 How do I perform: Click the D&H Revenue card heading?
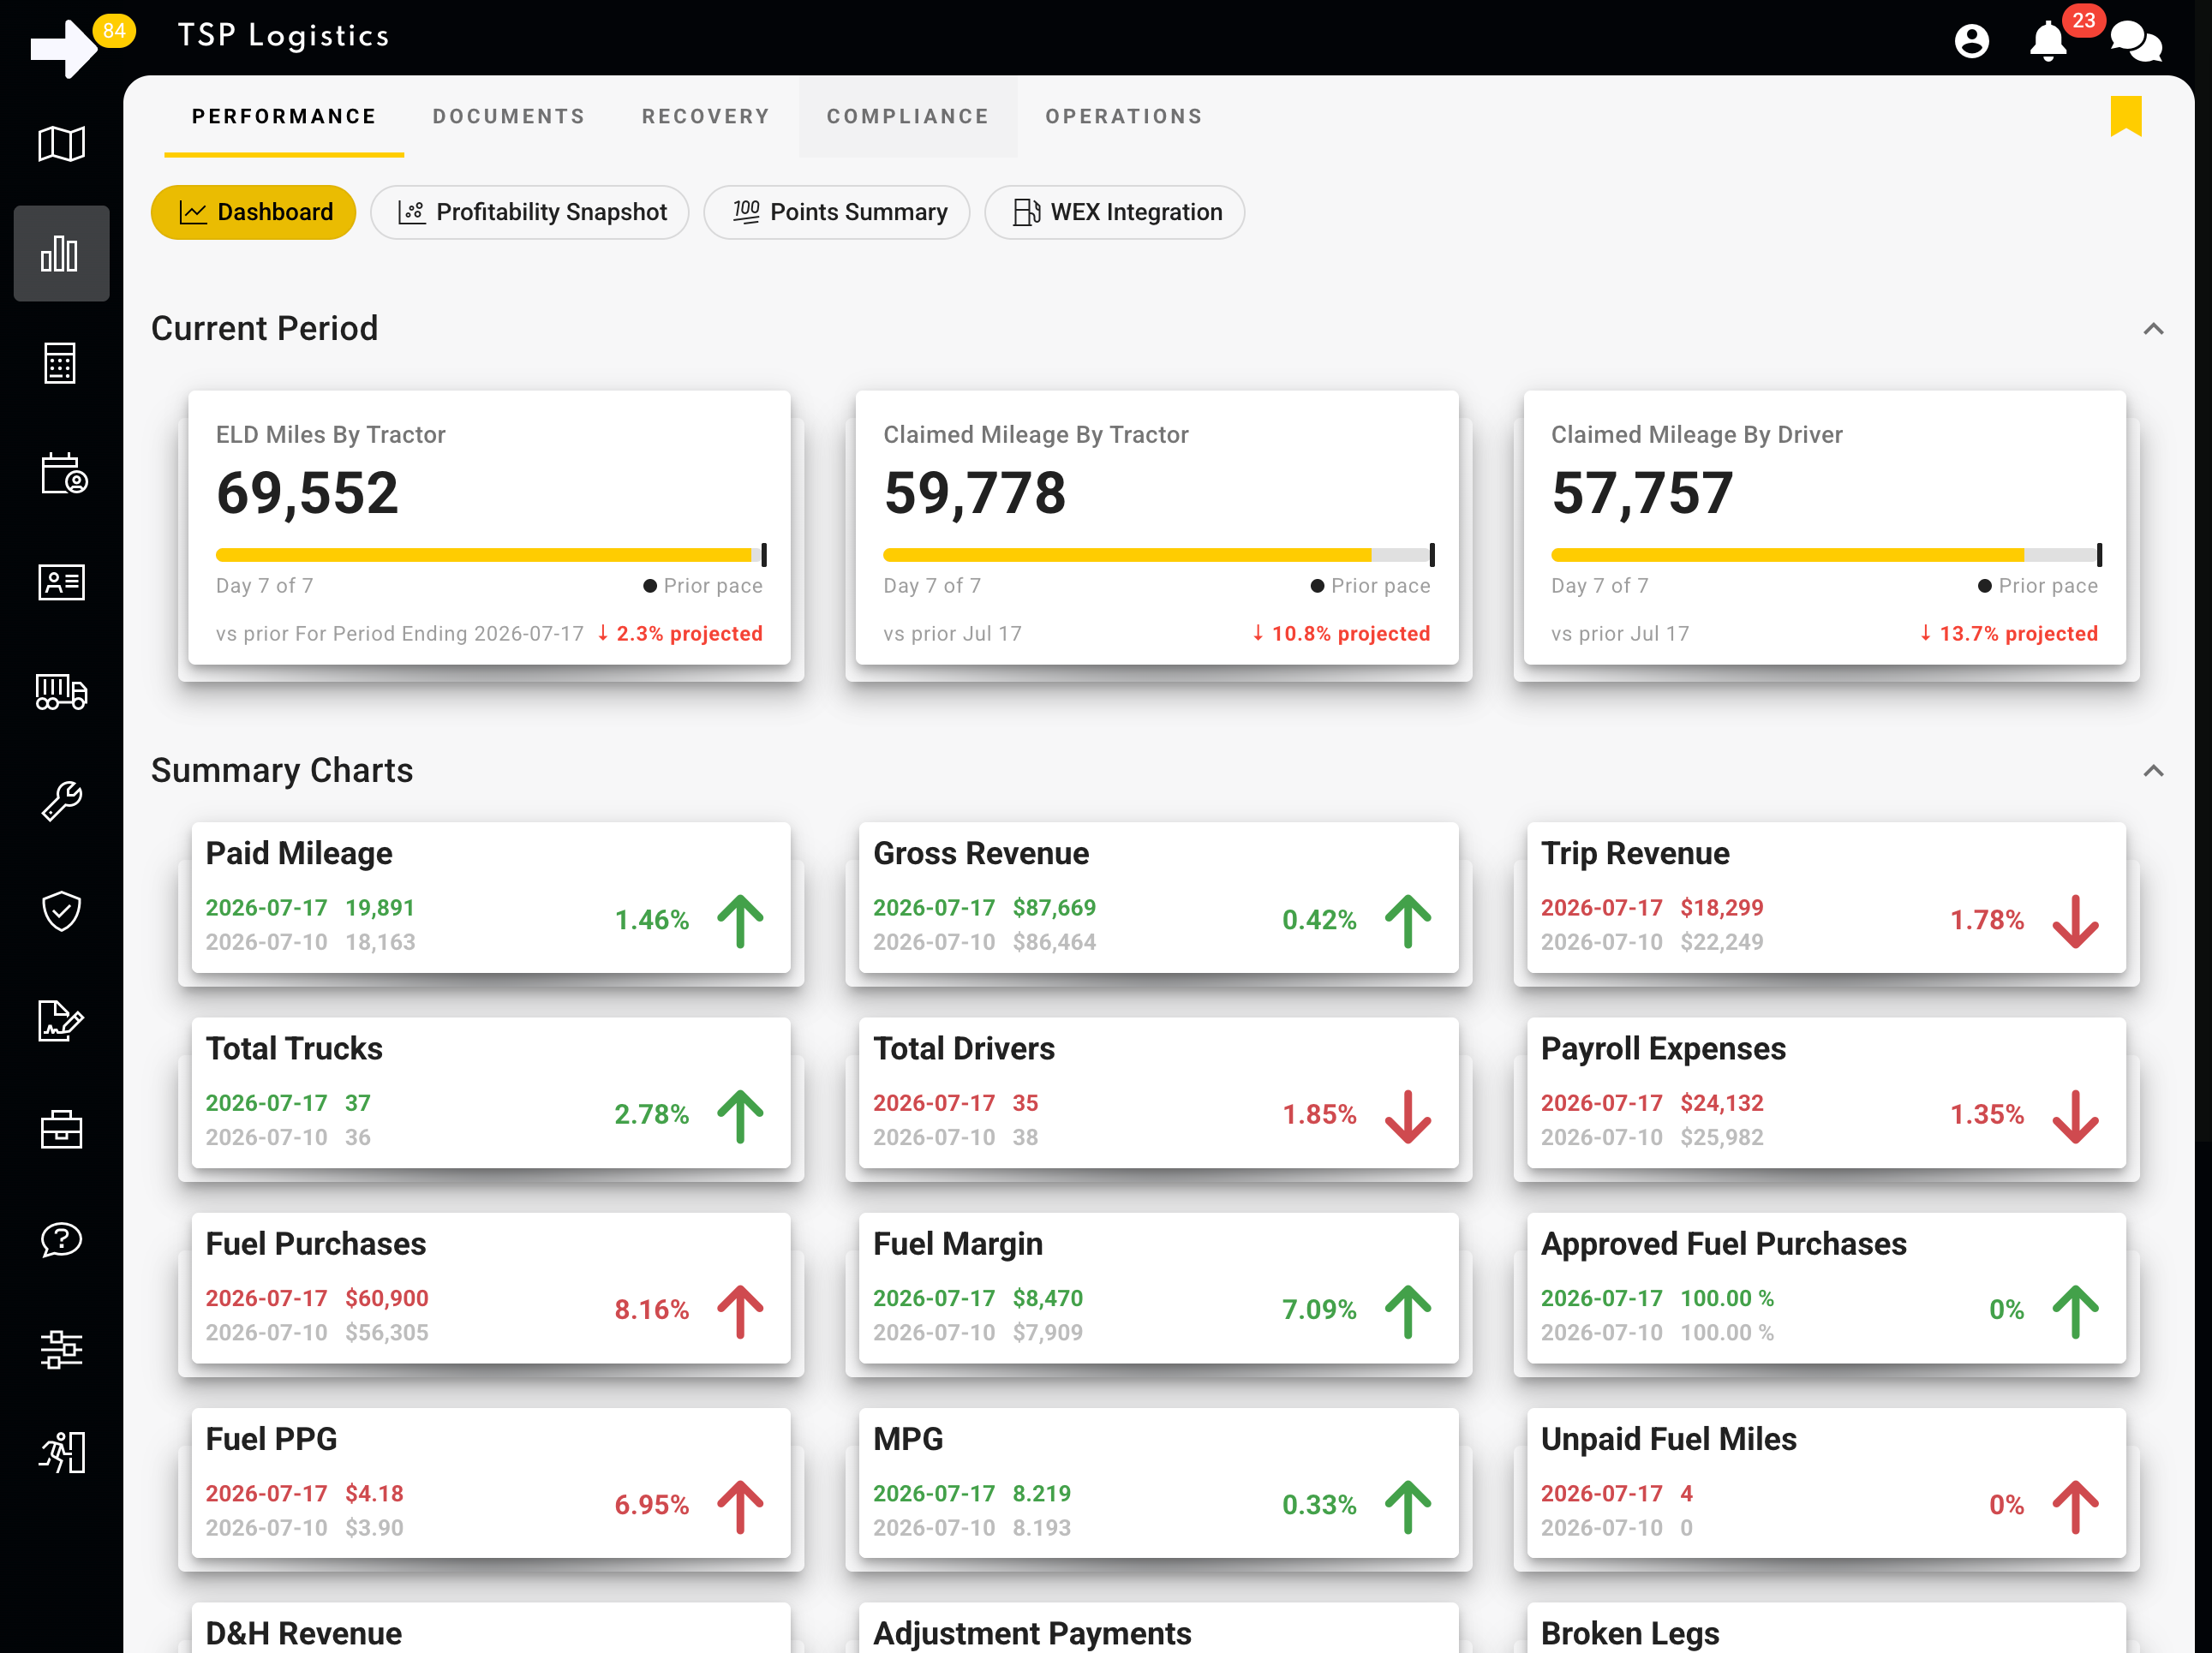[303, 1633]
